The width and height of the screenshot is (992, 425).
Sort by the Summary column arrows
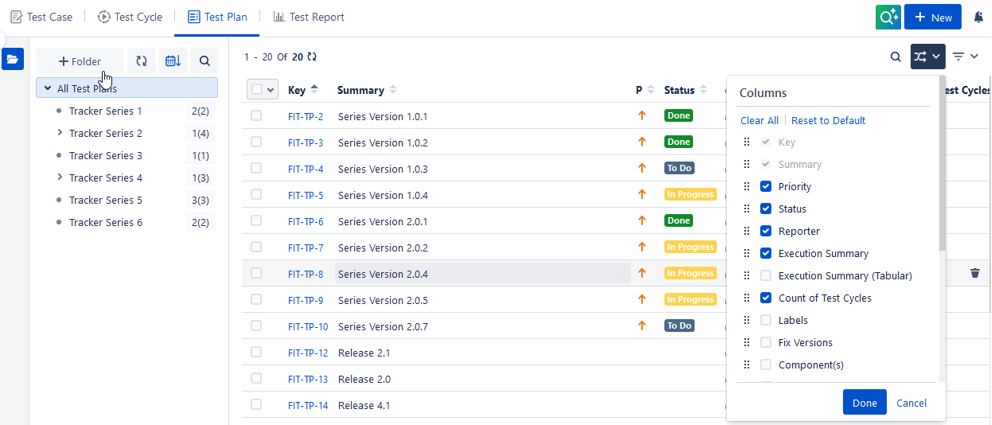(x=393, y=90)
